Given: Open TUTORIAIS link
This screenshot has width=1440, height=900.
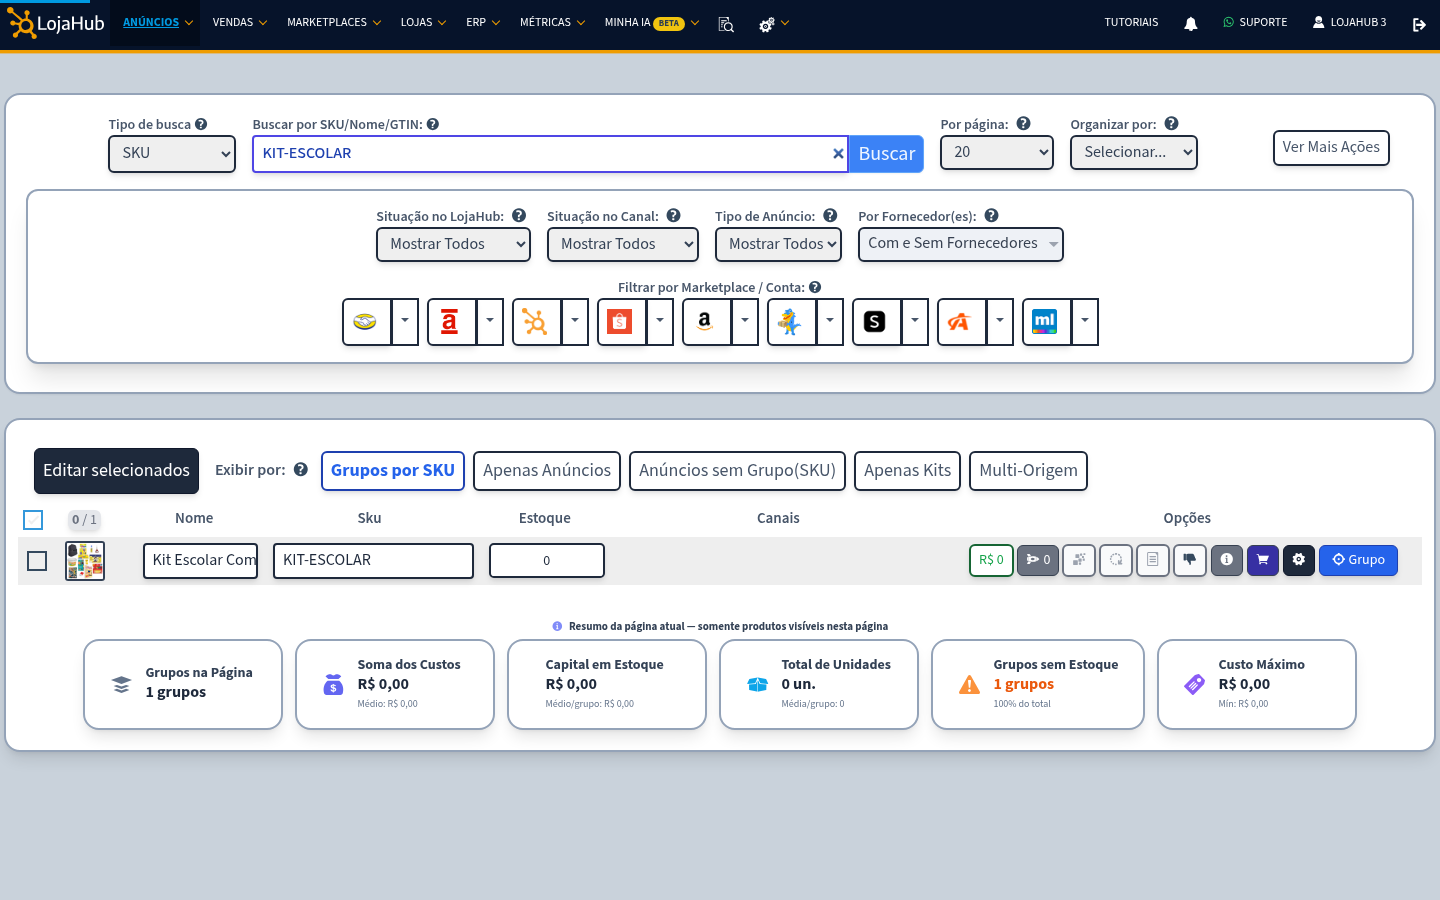Looking at the screenshot, I should [x=1131, y=23].
